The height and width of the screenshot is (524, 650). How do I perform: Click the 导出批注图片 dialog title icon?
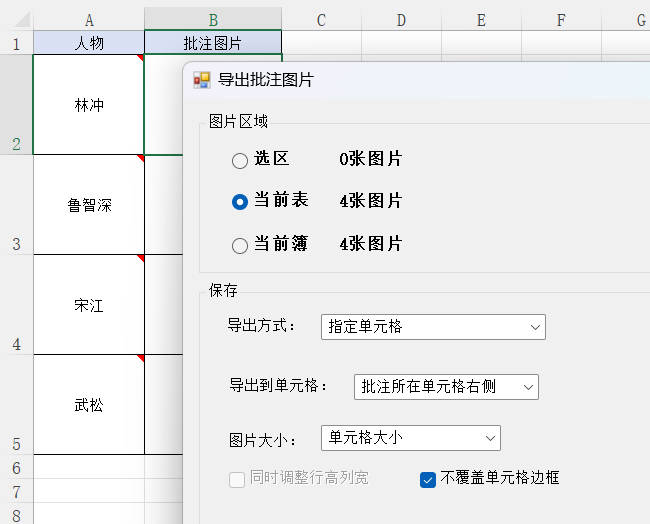tap(202, 80)
